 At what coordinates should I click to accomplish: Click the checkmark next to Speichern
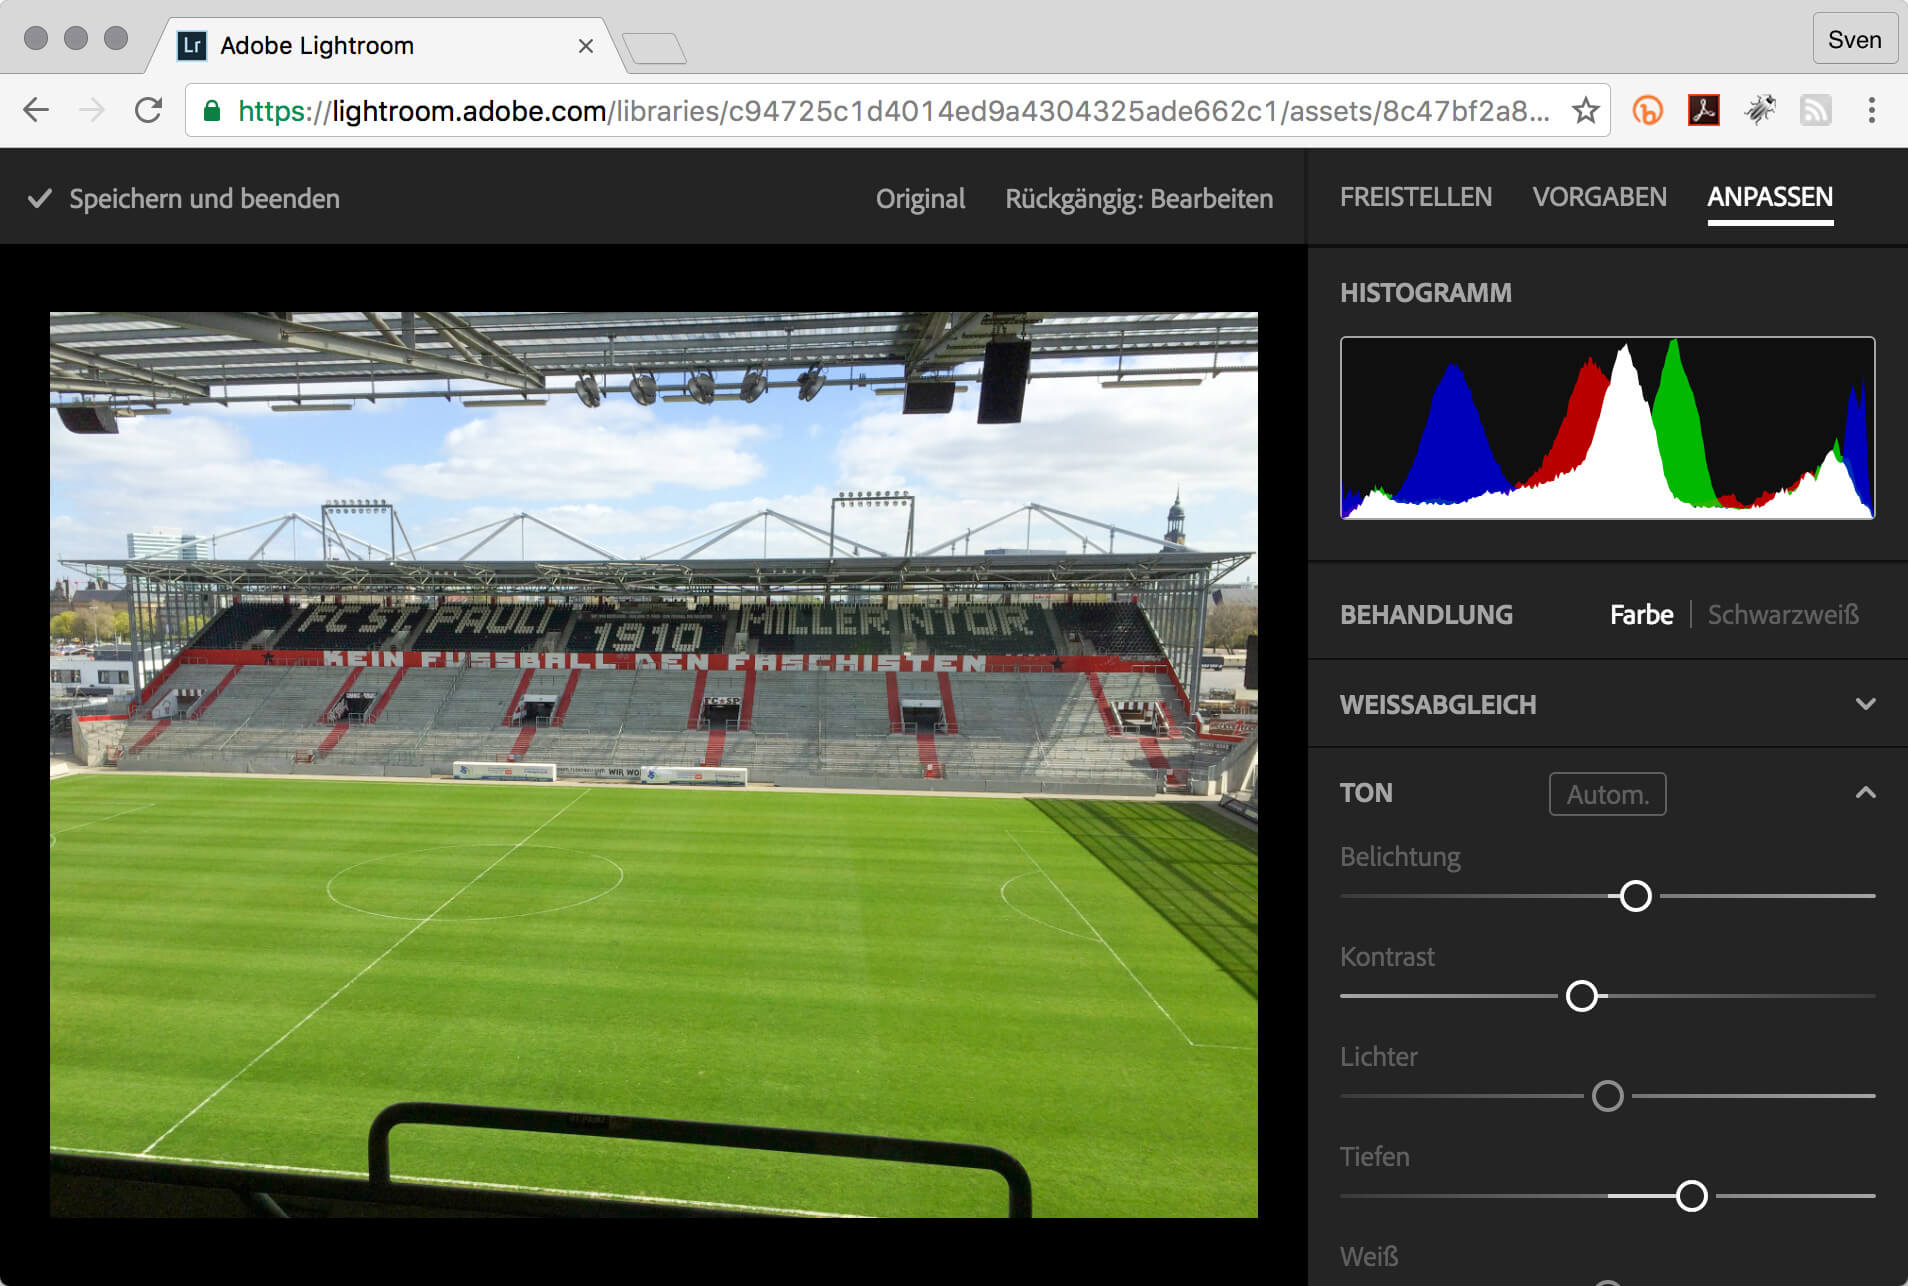[40, 199]
